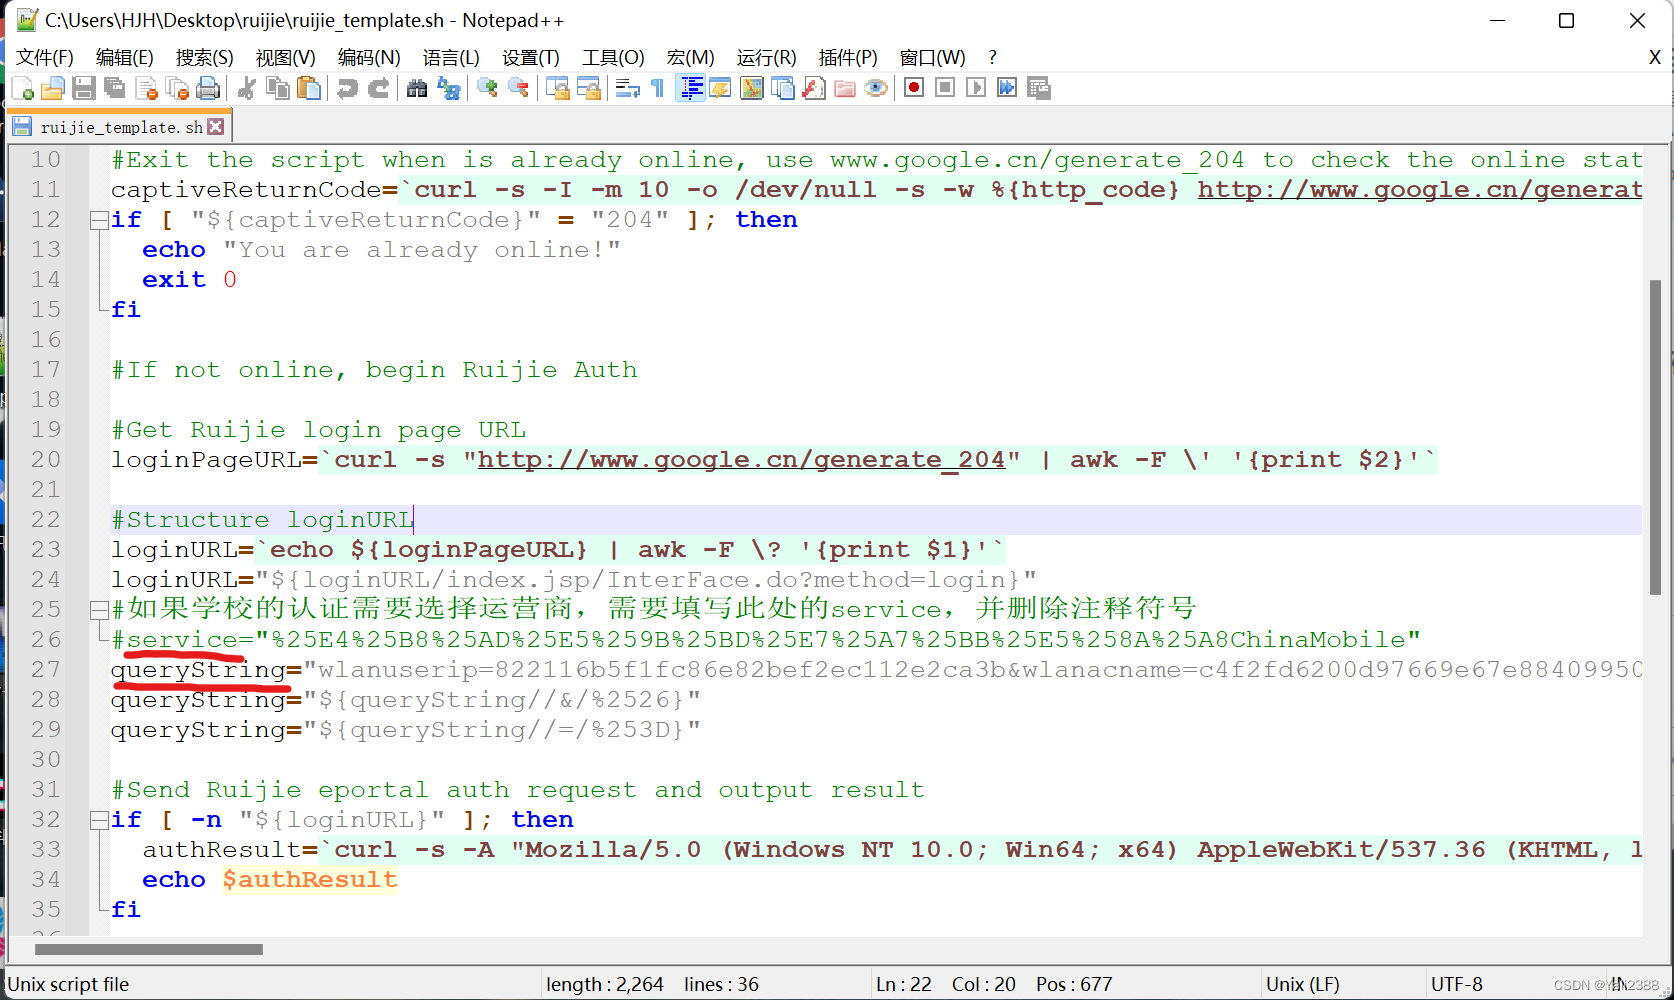Toggle synchronized horizontal scrolling

coord(589,88)
